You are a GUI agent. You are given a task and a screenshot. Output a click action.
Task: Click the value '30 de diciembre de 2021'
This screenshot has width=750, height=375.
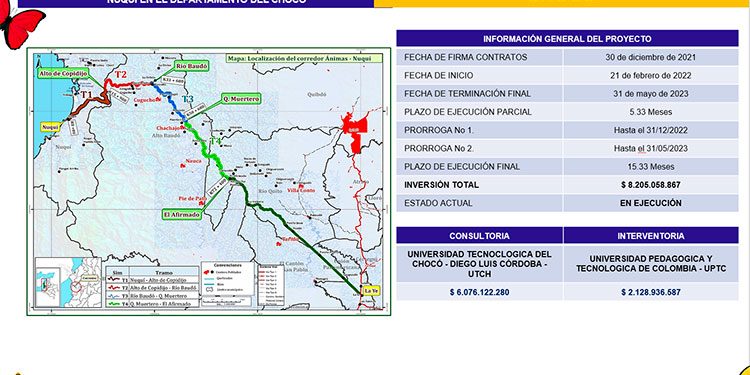[x=651, y=57]
